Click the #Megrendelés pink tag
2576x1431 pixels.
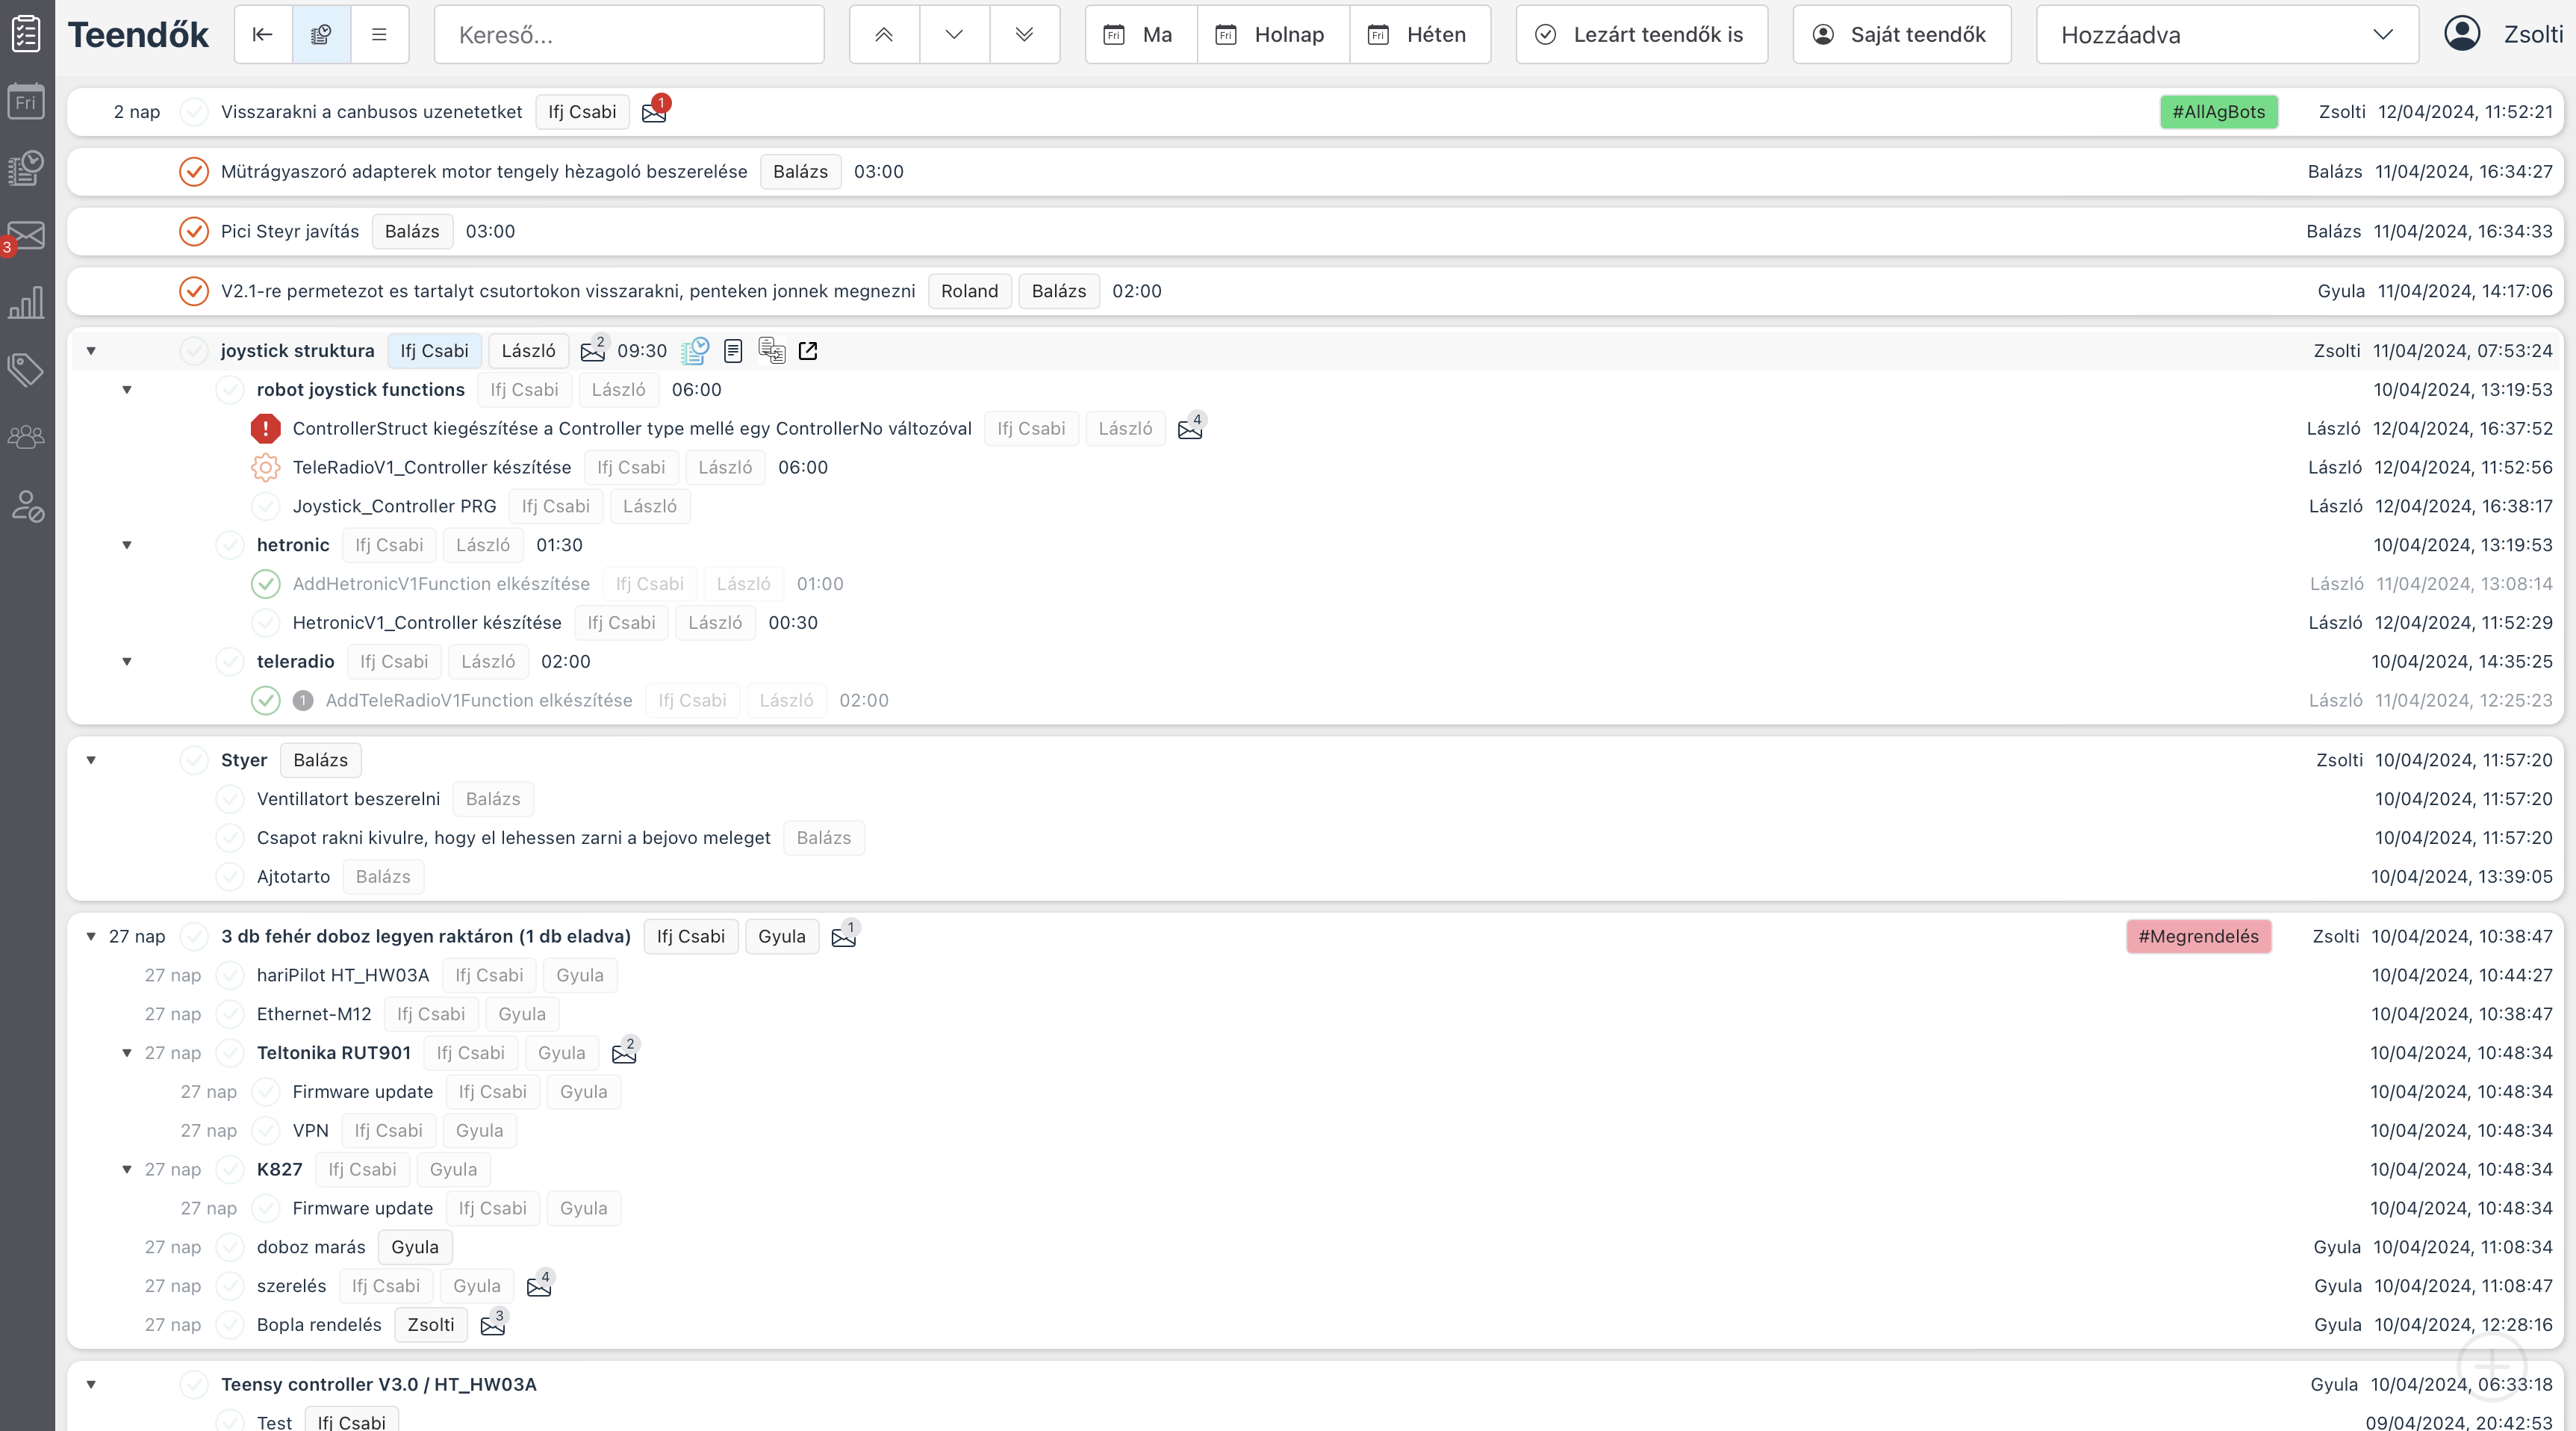pos(2198,936)
